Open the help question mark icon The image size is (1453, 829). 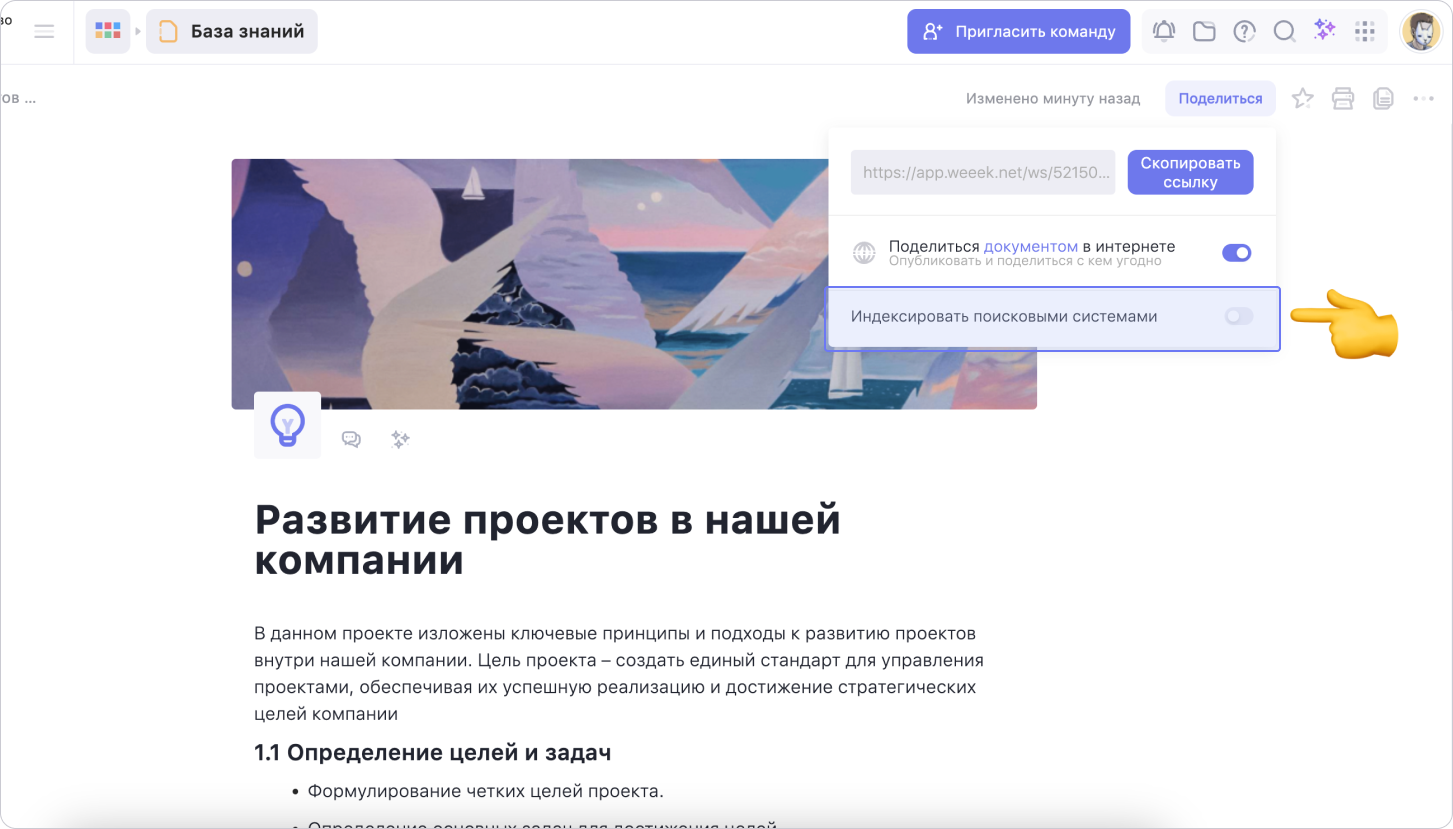[x=1244, y=31]
